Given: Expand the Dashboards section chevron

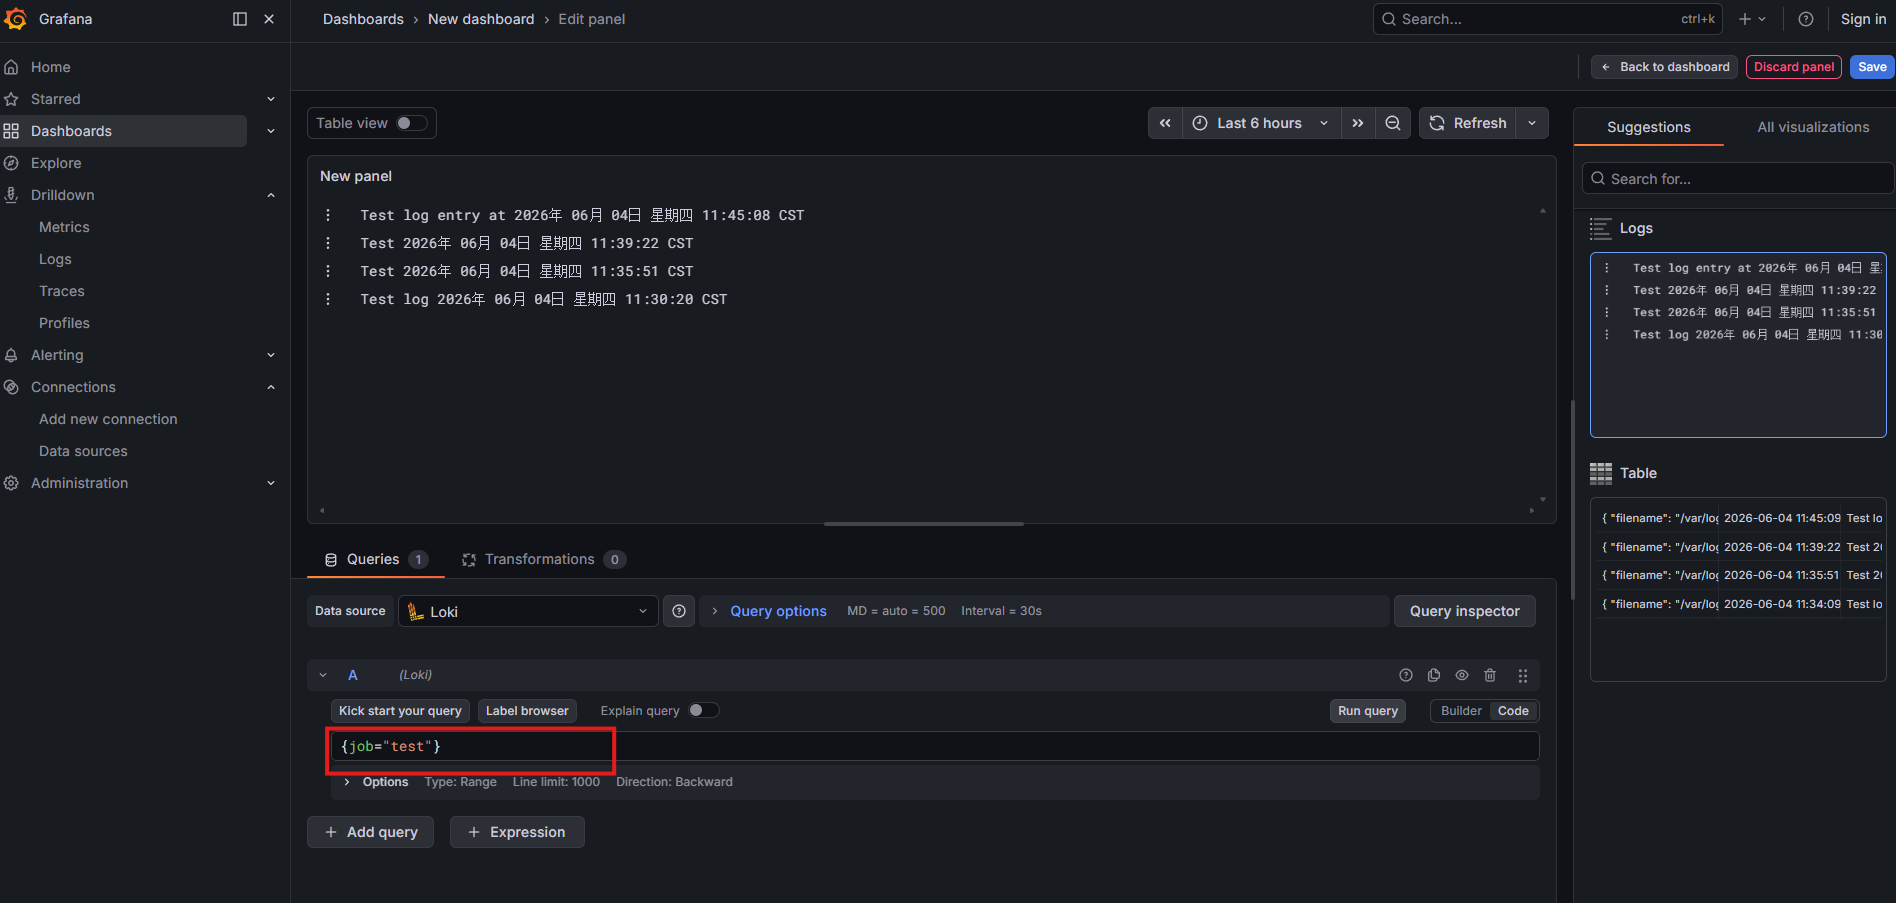Looking at the screenshot, I should (x=271, y=131).
